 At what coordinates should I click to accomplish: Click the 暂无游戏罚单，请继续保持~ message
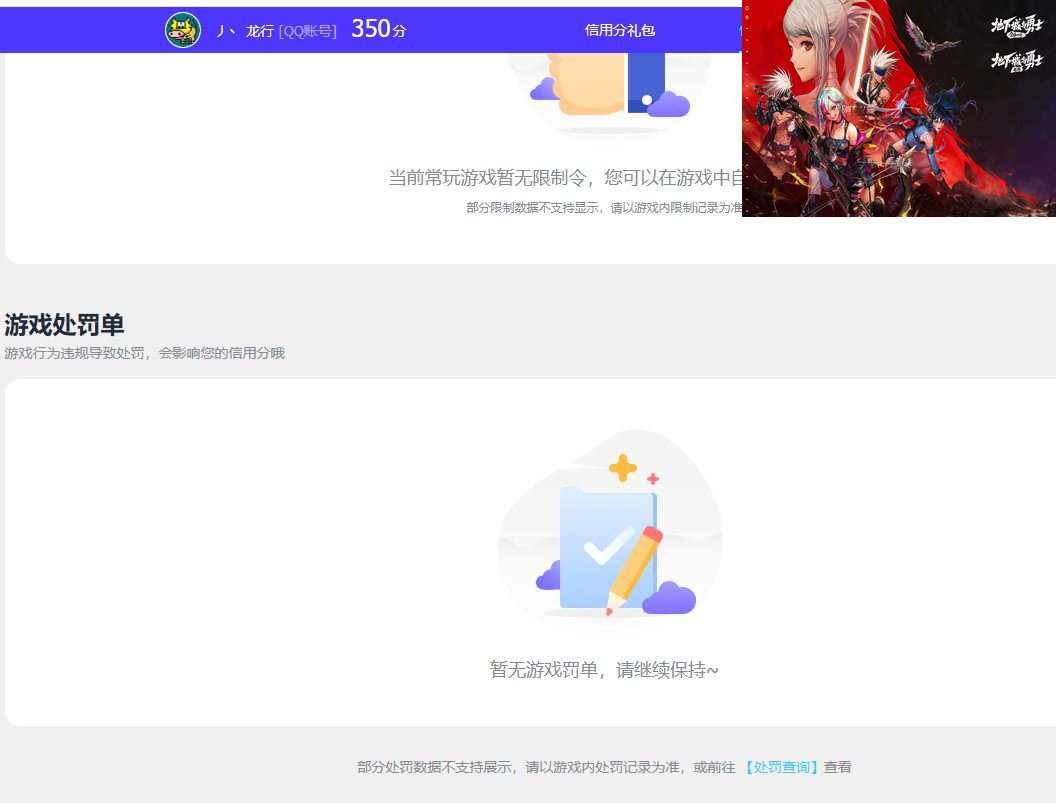point(604,670)
